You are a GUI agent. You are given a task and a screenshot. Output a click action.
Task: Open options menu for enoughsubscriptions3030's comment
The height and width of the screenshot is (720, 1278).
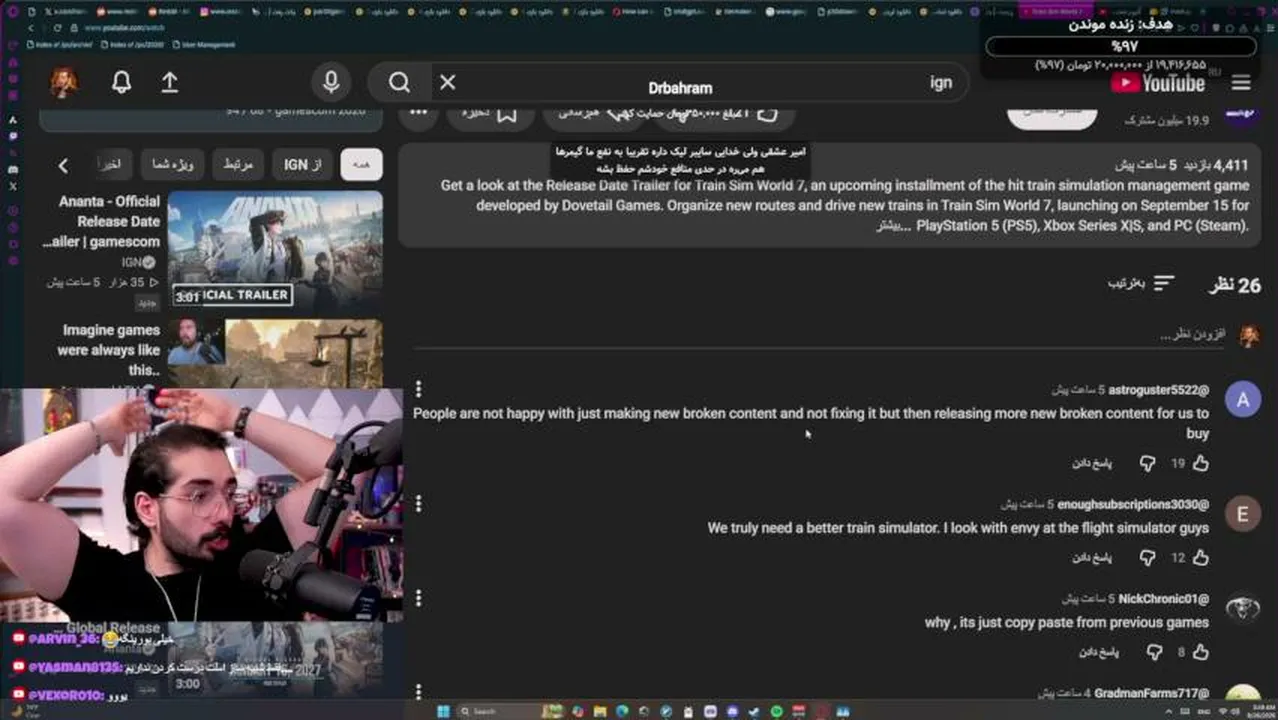418,503
